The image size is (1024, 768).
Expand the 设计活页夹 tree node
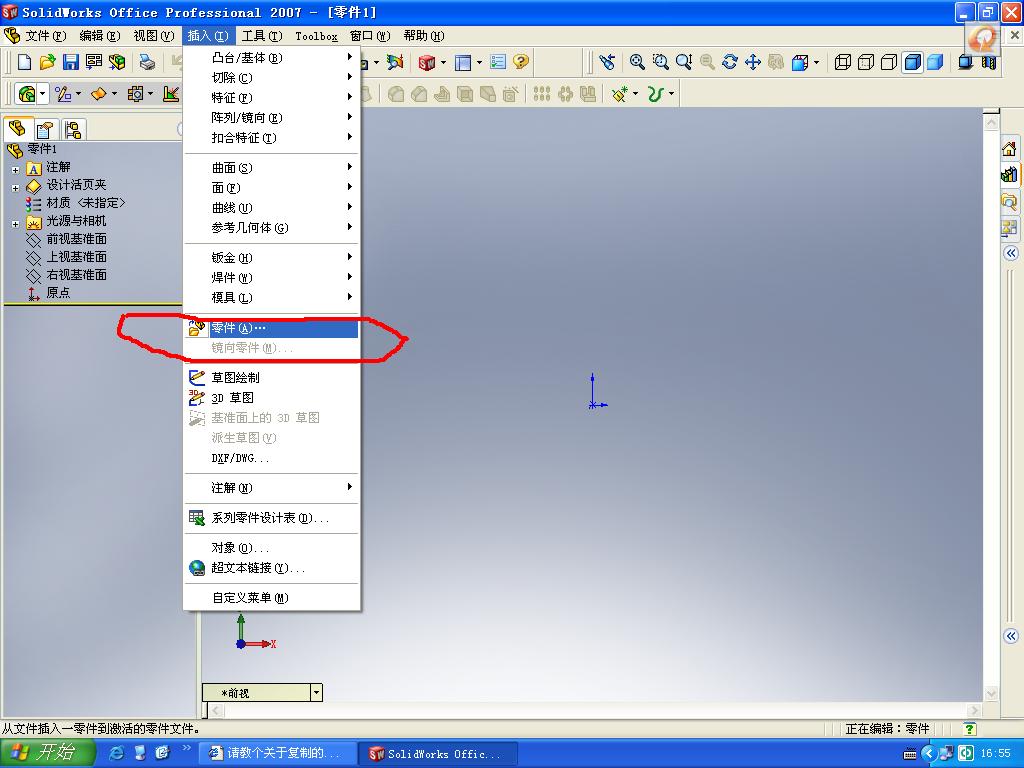(x=15, y=188)
